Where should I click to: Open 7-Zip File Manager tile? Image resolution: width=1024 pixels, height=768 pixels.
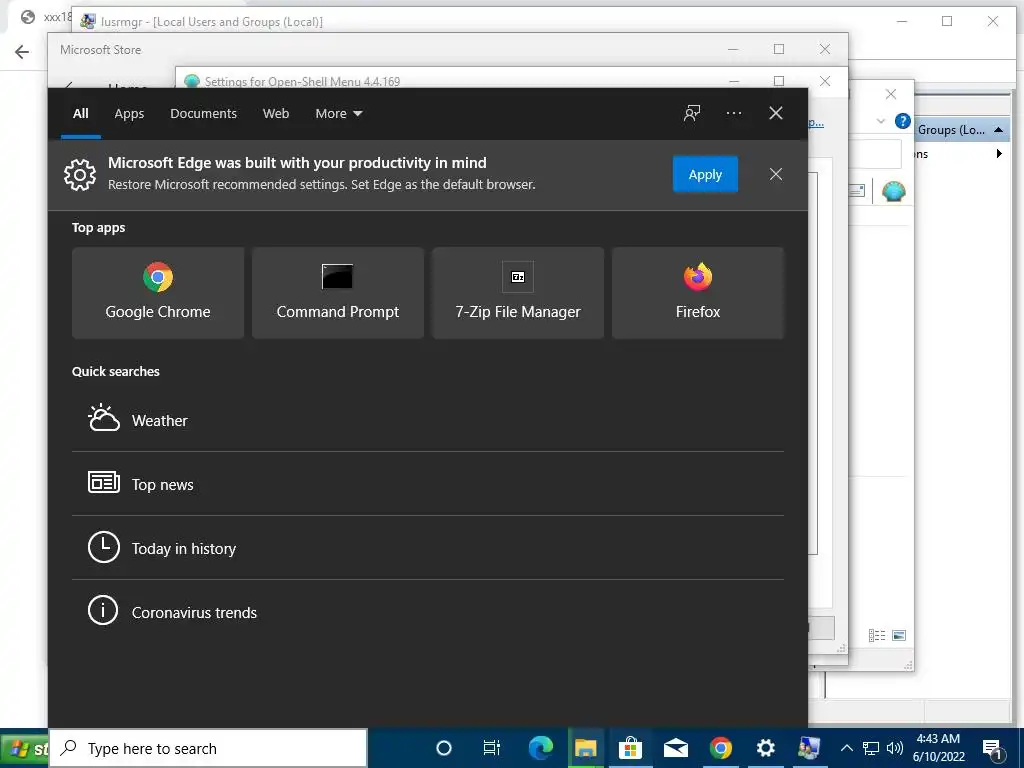(x=518, y=293)
